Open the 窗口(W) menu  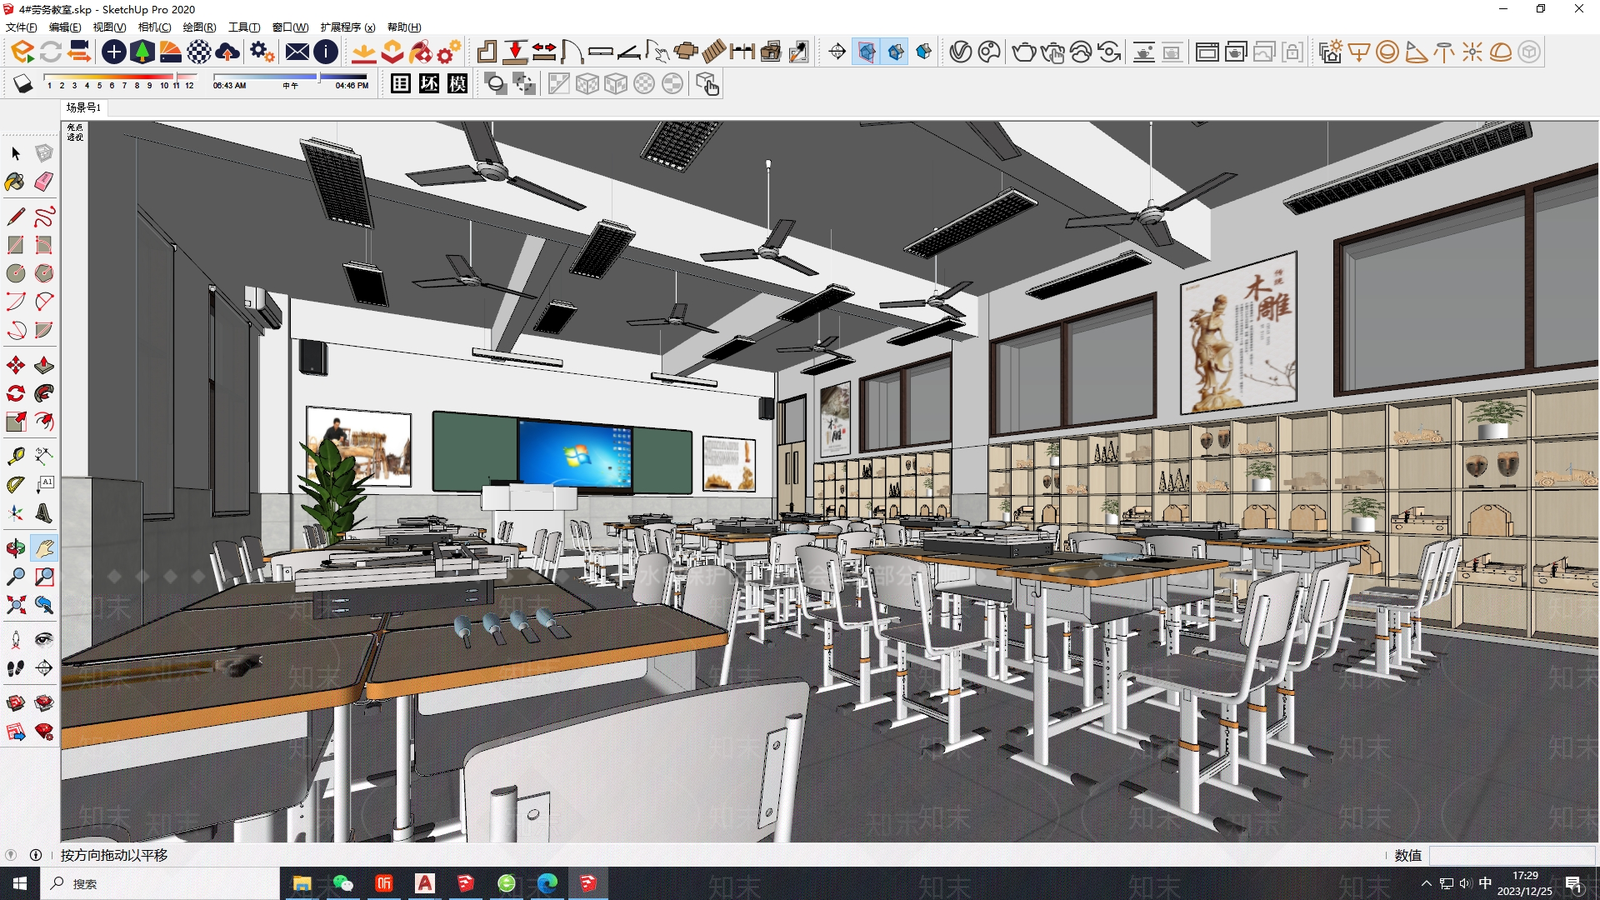(x=290, y=27)
